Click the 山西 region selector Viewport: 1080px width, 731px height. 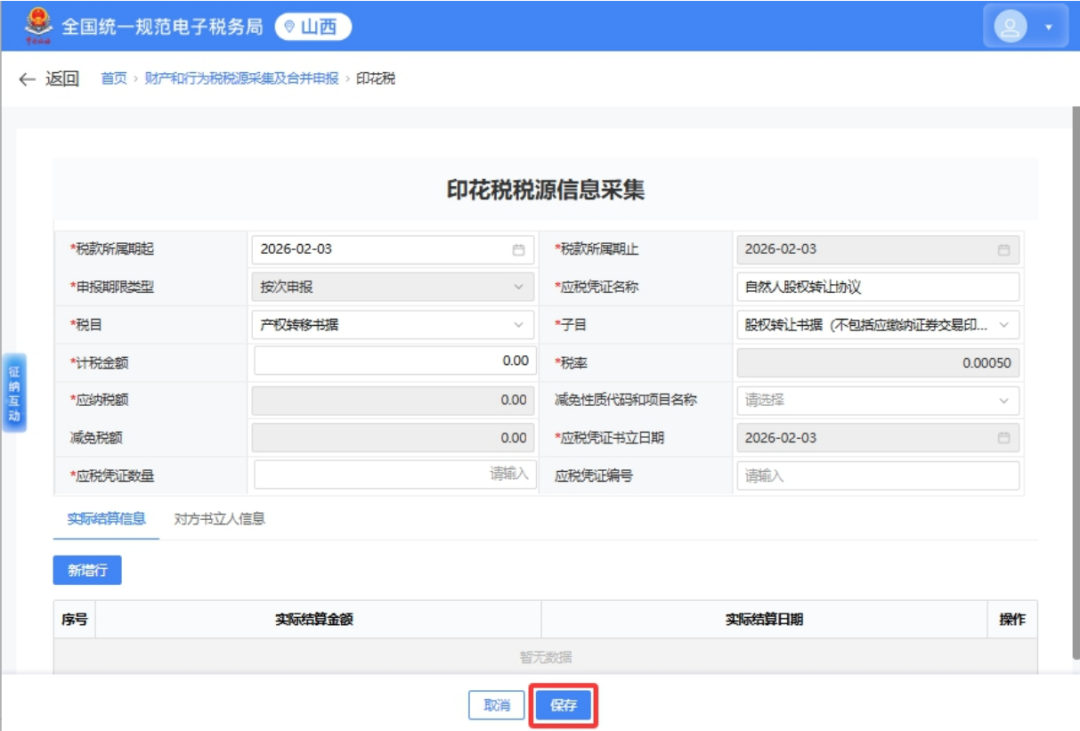coord(313,27)
